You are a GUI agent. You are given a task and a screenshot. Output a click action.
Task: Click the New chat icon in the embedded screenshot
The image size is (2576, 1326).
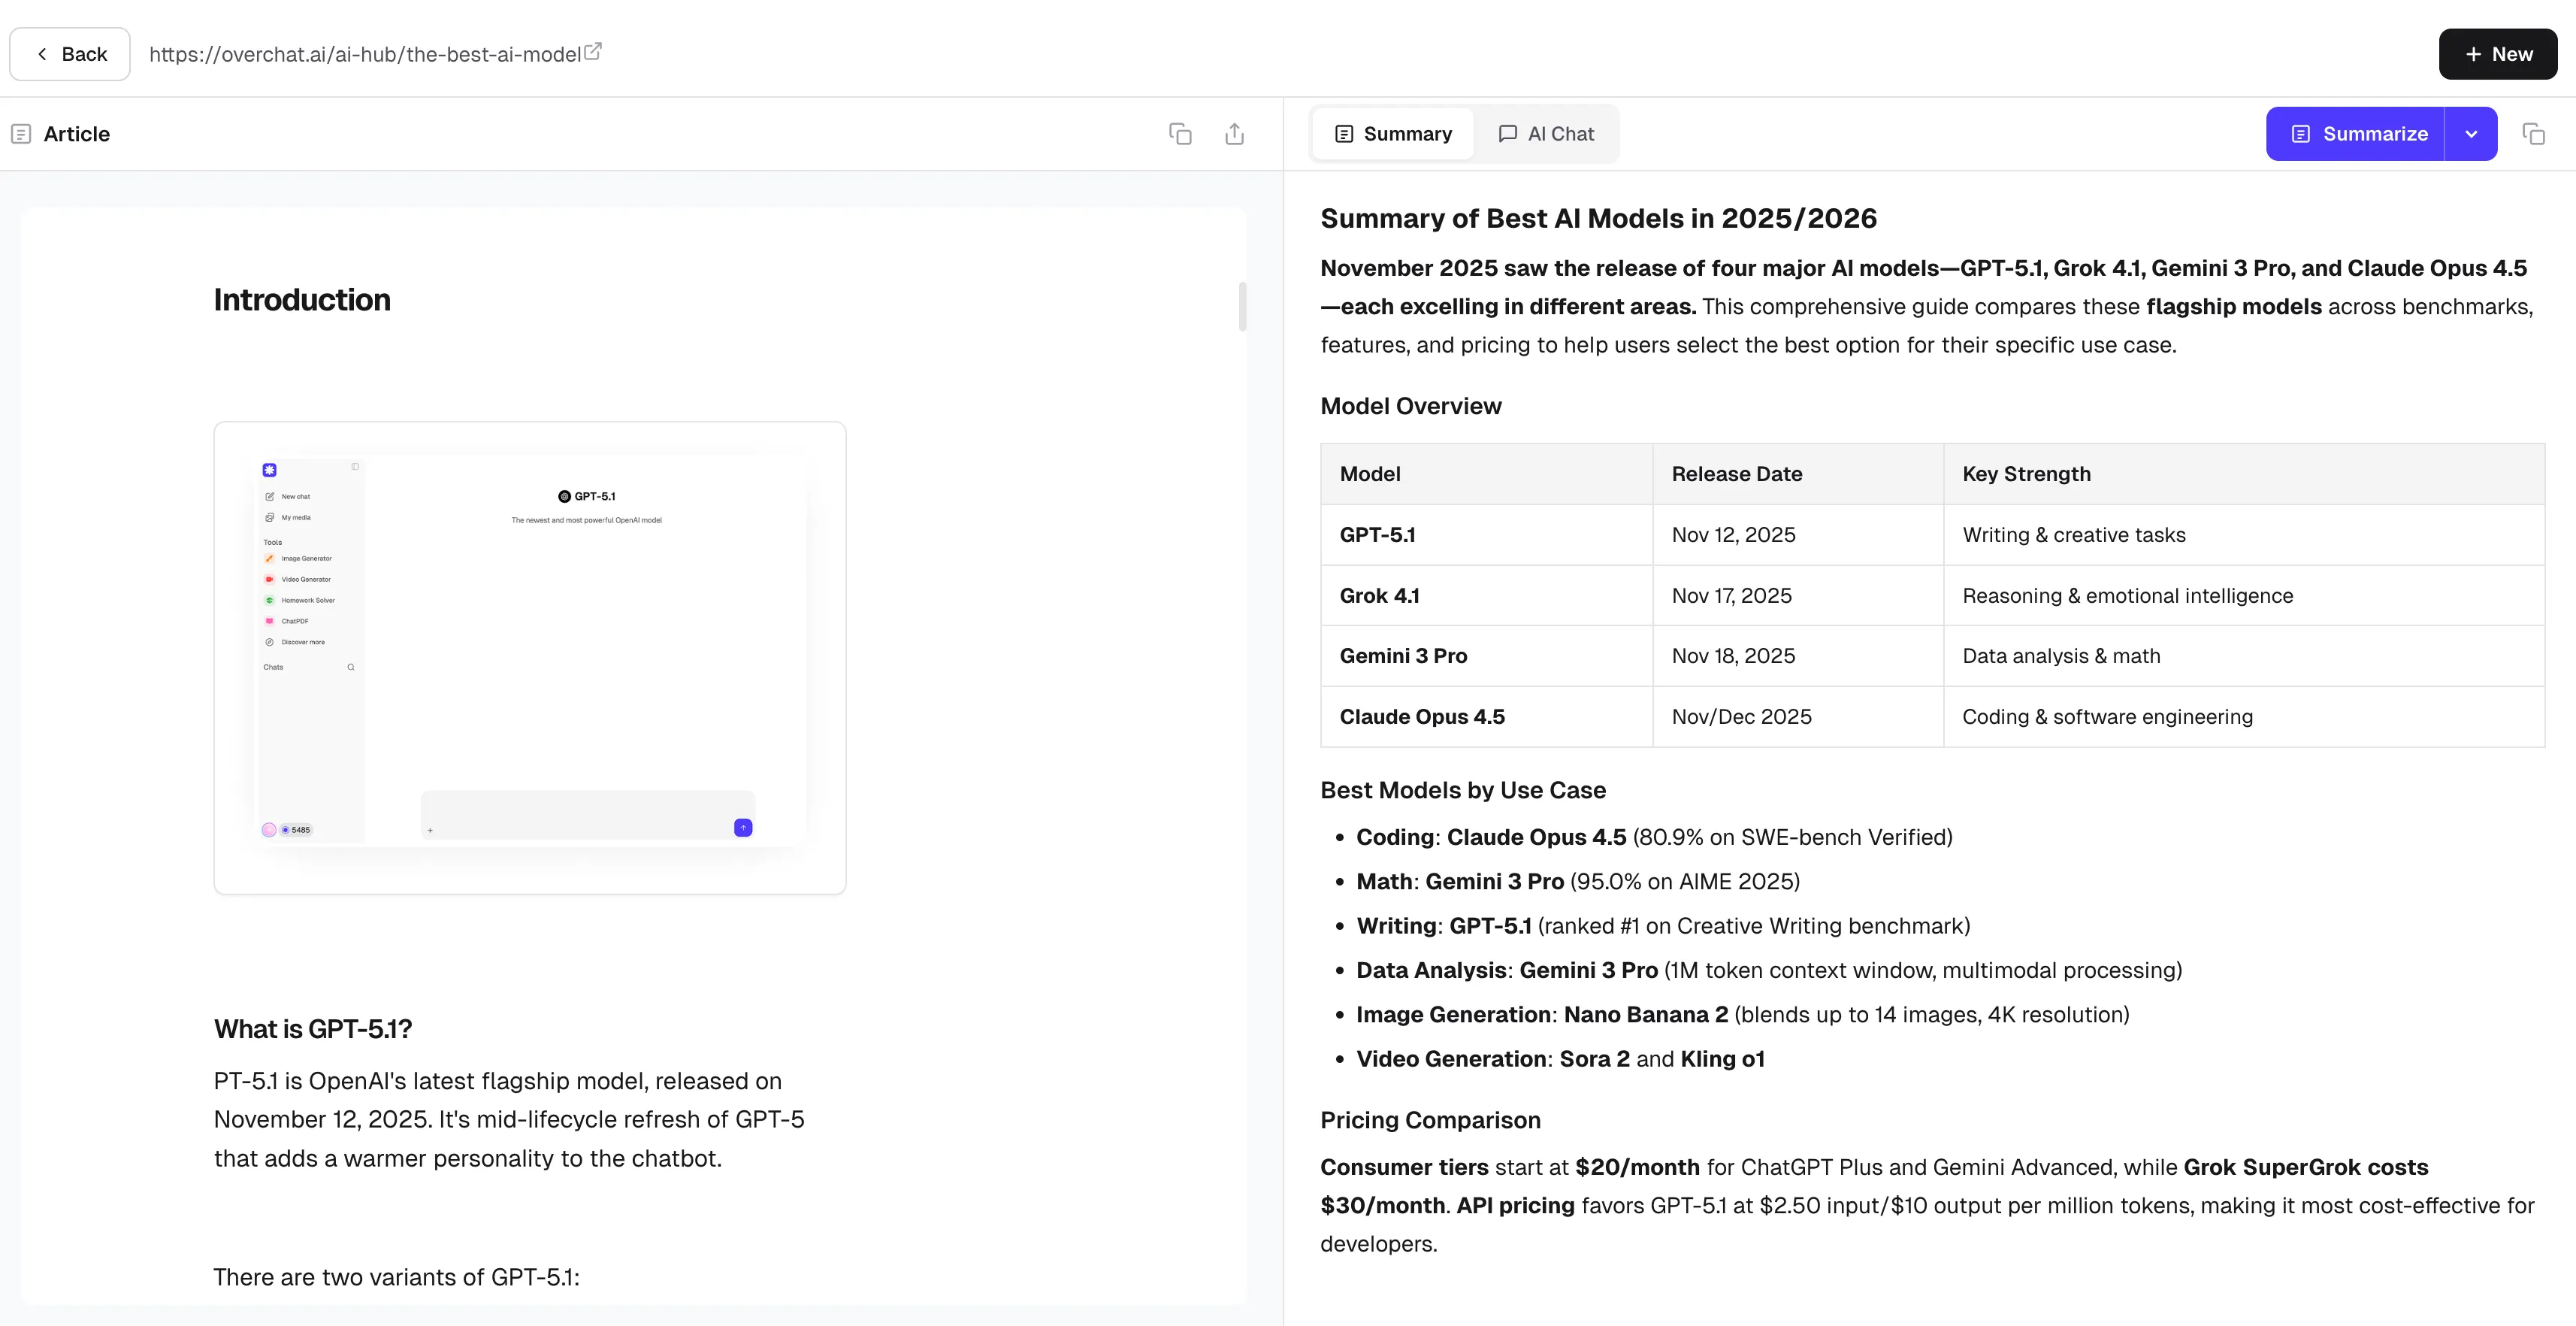(270, 497)
